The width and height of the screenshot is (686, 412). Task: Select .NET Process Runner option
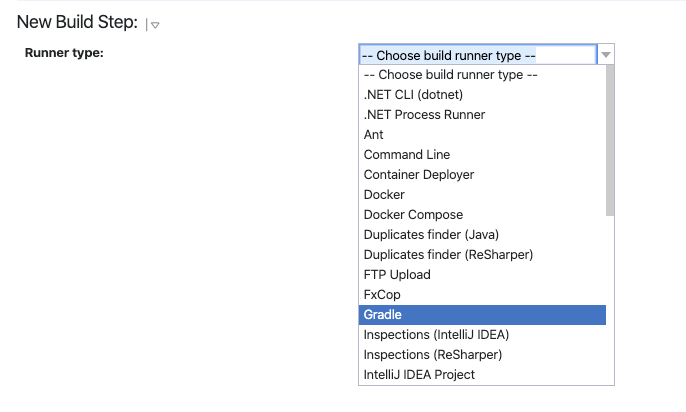424,115
